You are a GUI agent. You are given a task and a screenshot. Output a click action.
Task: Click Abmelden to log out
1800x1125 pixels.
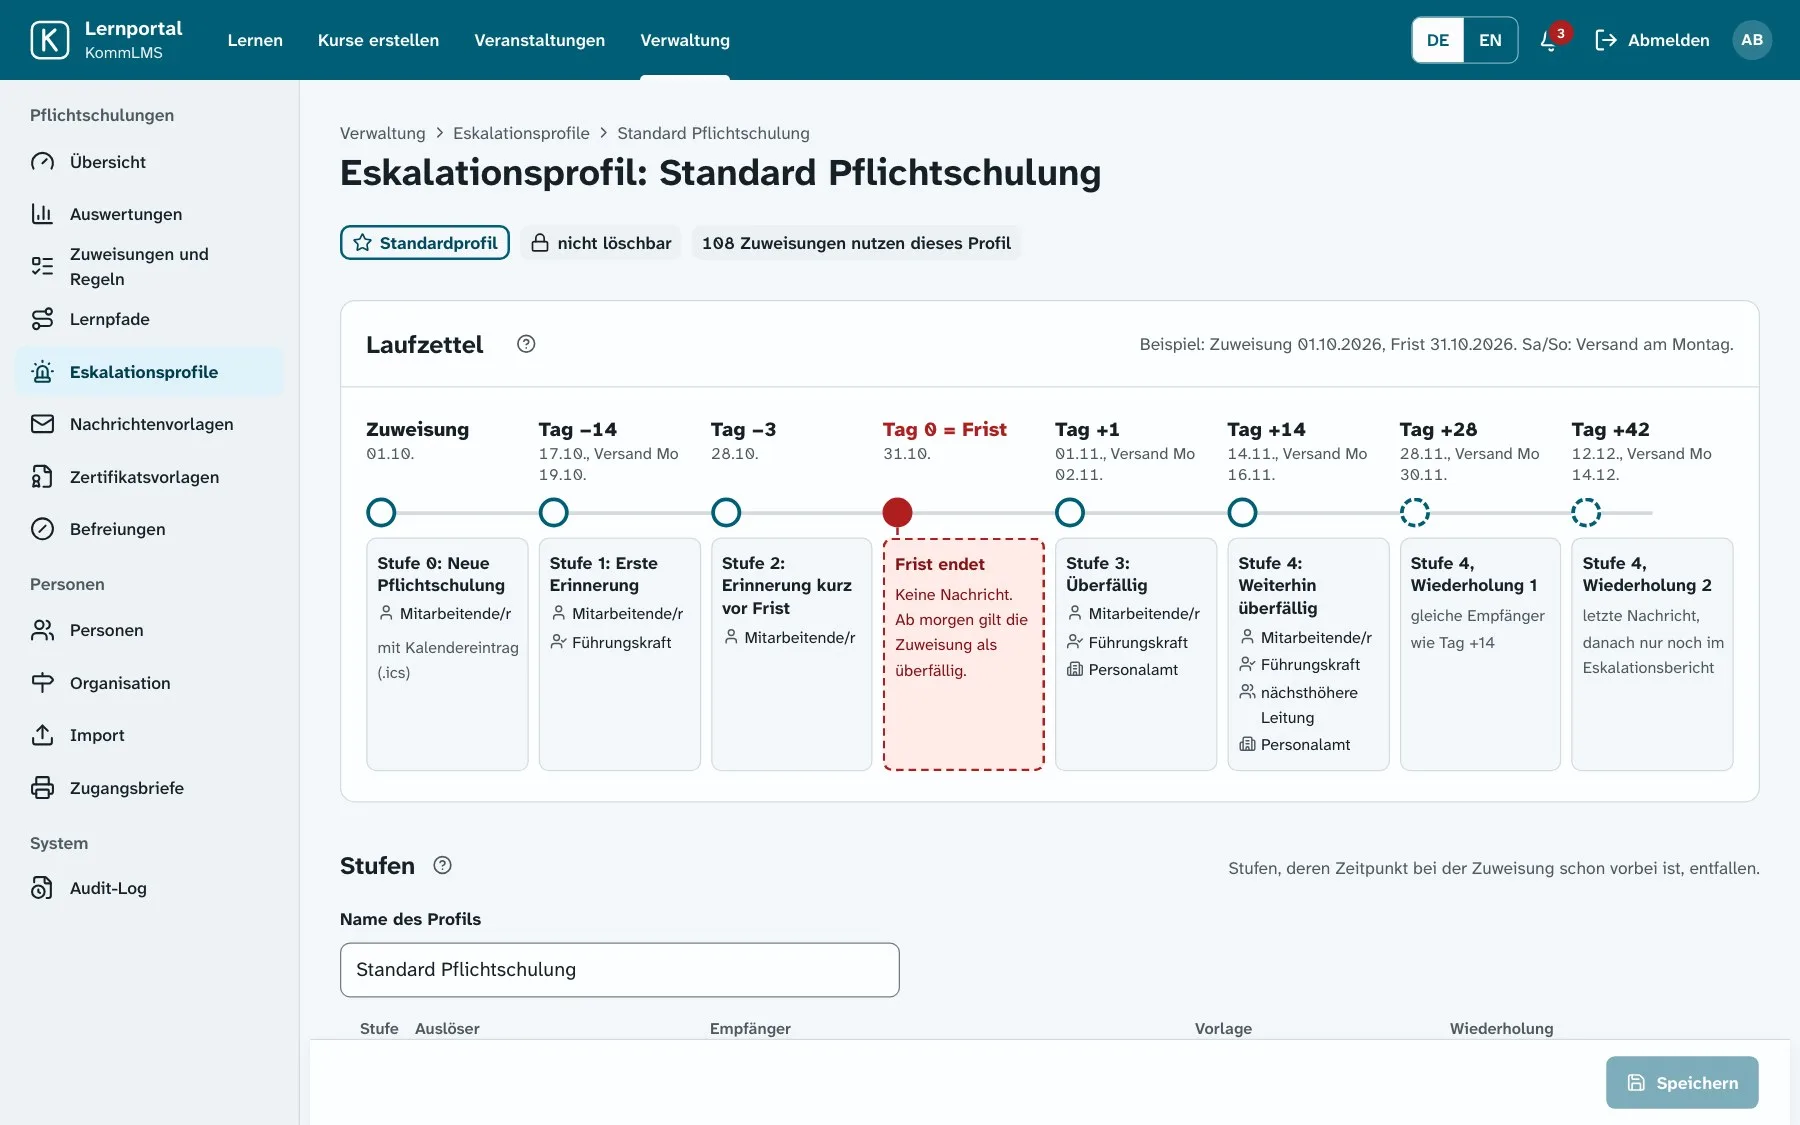point(1652,40)
